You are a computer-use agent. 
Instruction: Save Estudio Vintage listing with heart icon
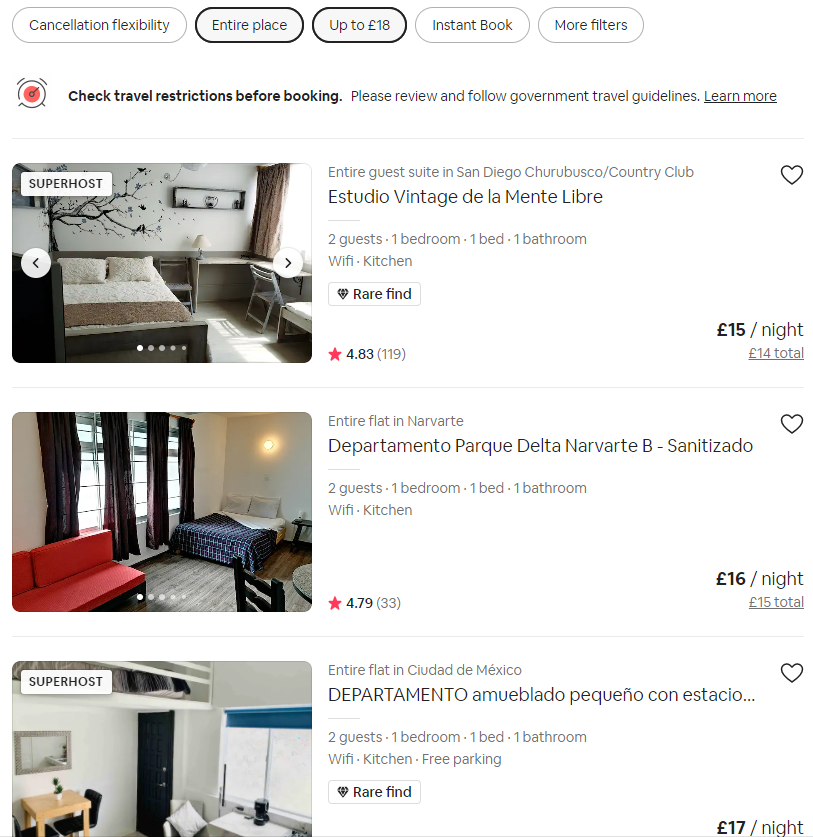[x=792, y=175]
